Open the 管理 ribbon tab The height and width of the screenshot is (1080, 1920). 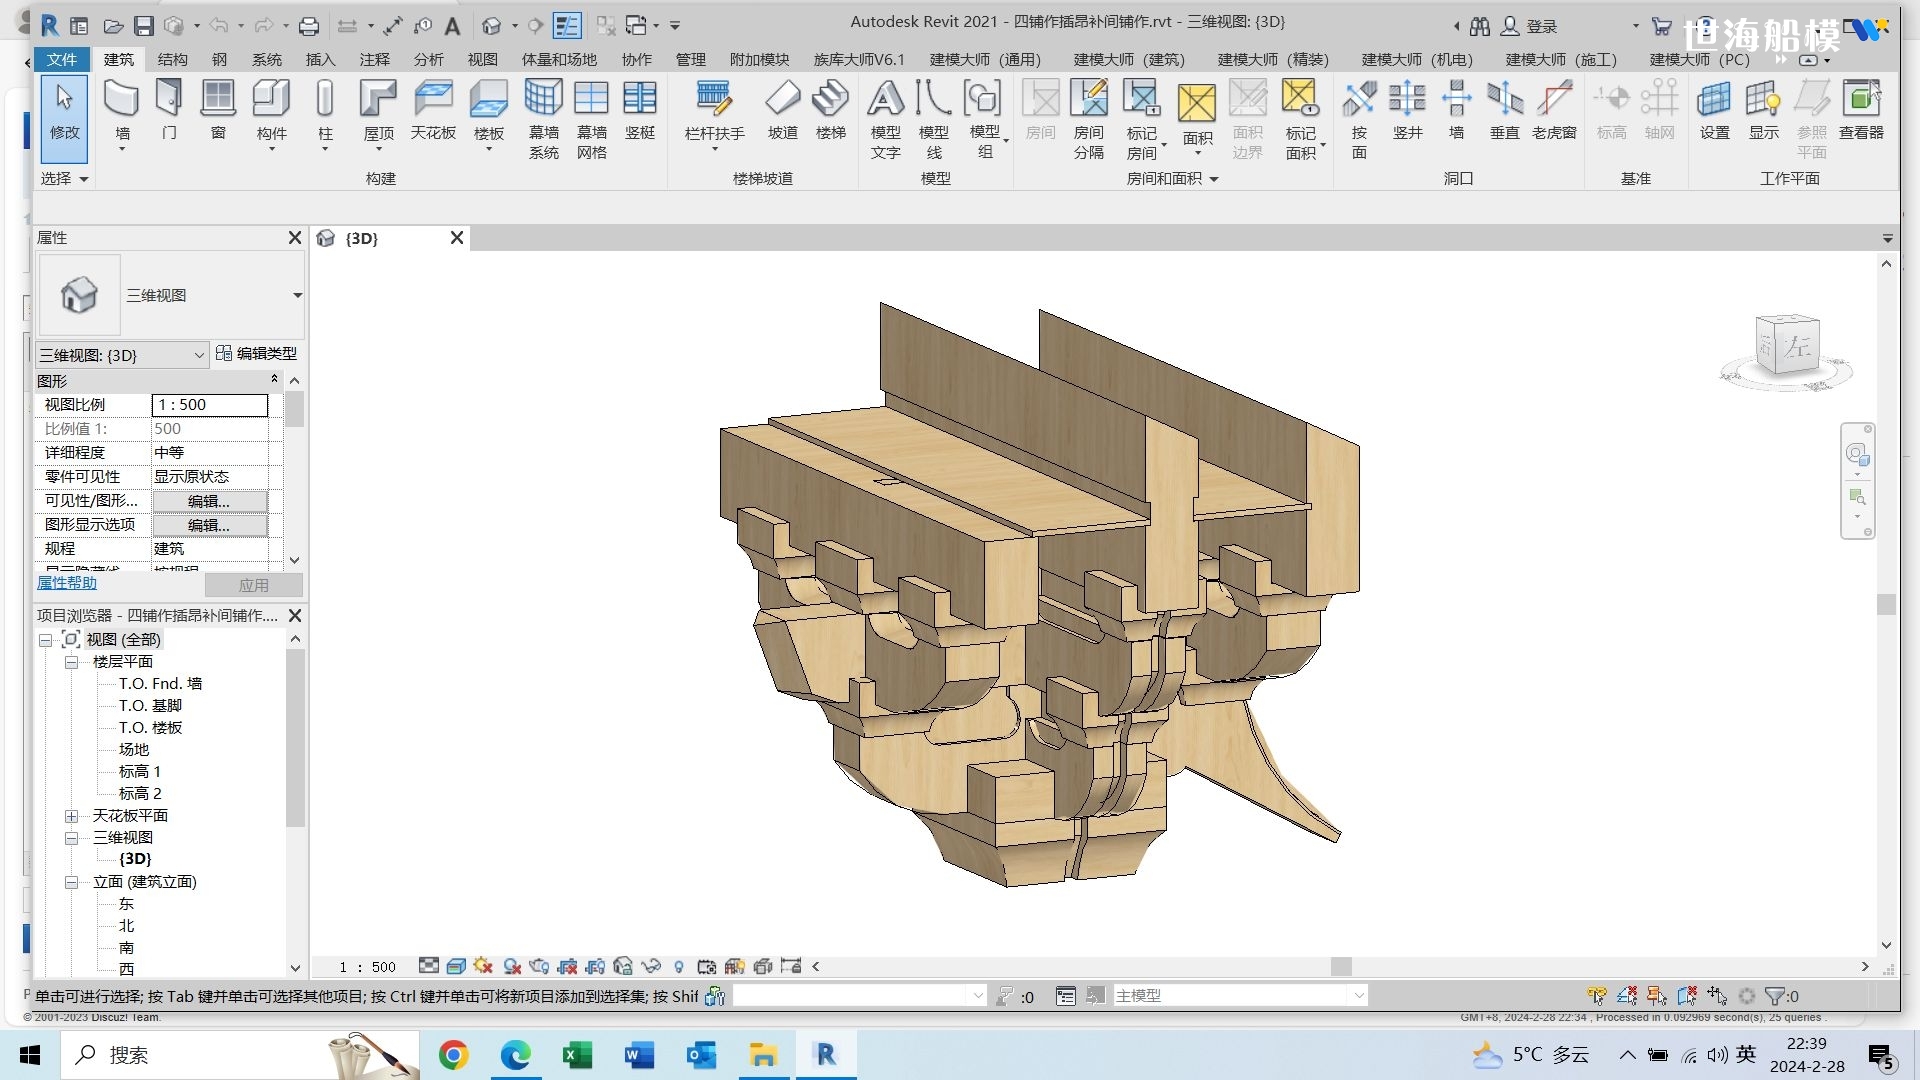690,59
